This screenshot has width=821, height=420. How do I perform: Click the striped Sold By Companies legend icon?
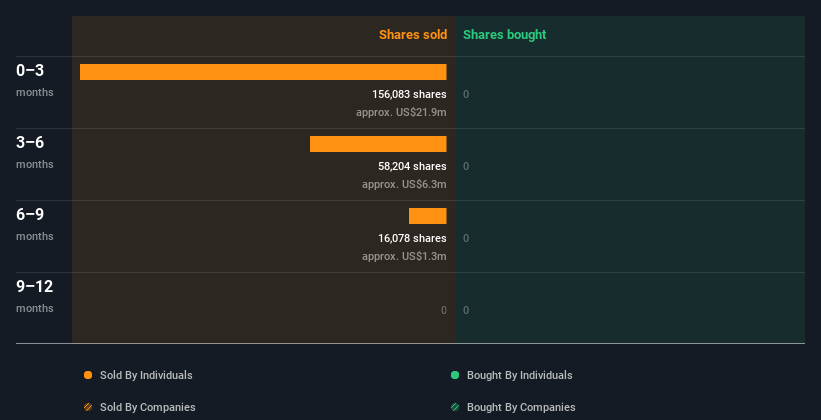point(88,407)
